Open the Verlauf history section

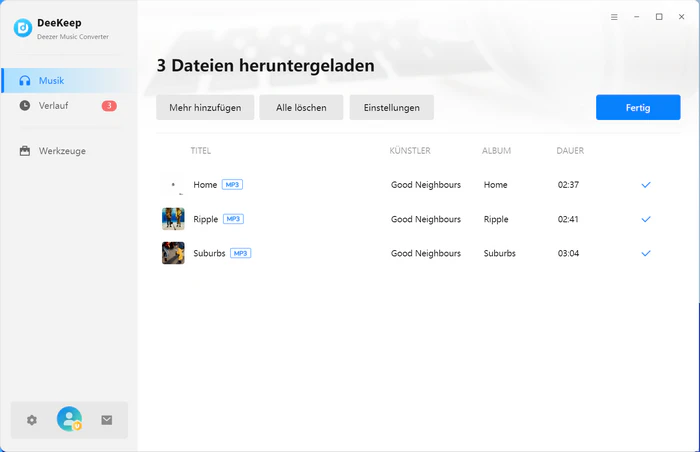pos(69,105)
